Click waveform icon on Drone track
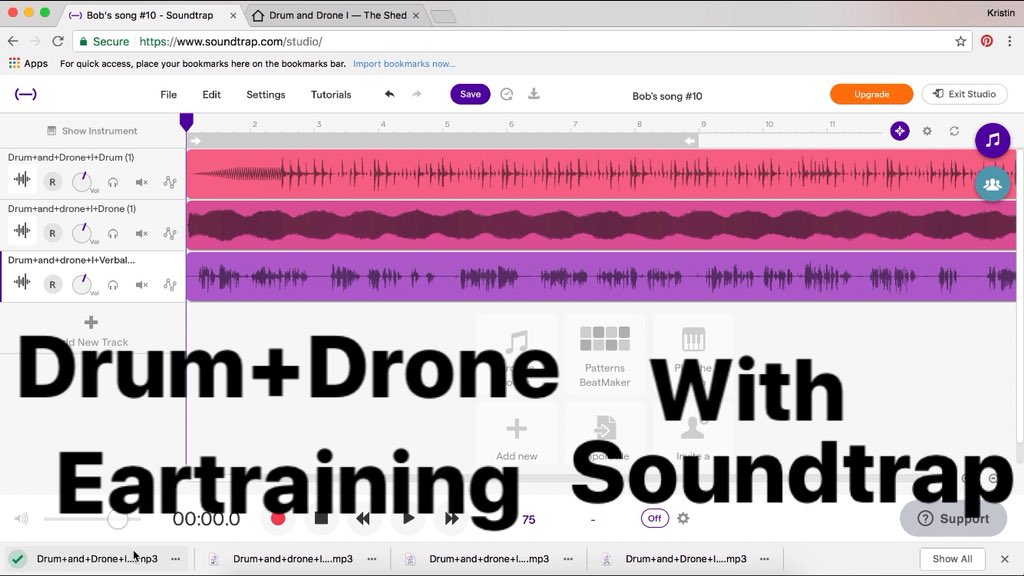This screenshot has height=576, width=1024. [x=22, y=230]
